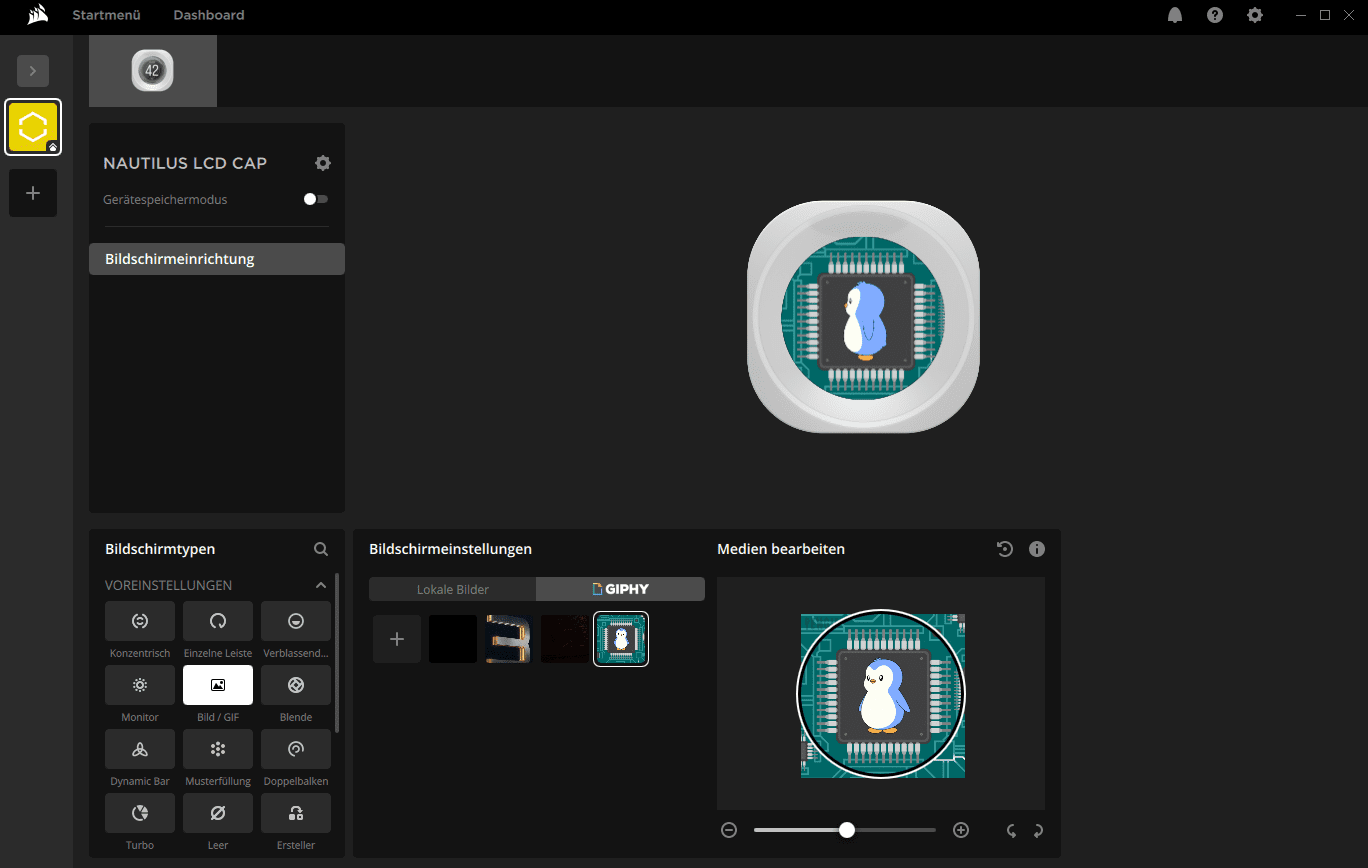Select the Nautilus LCD Cap device tab
Image resolution: width=1368 pixels, height=868 pixels.
(153, 71)
